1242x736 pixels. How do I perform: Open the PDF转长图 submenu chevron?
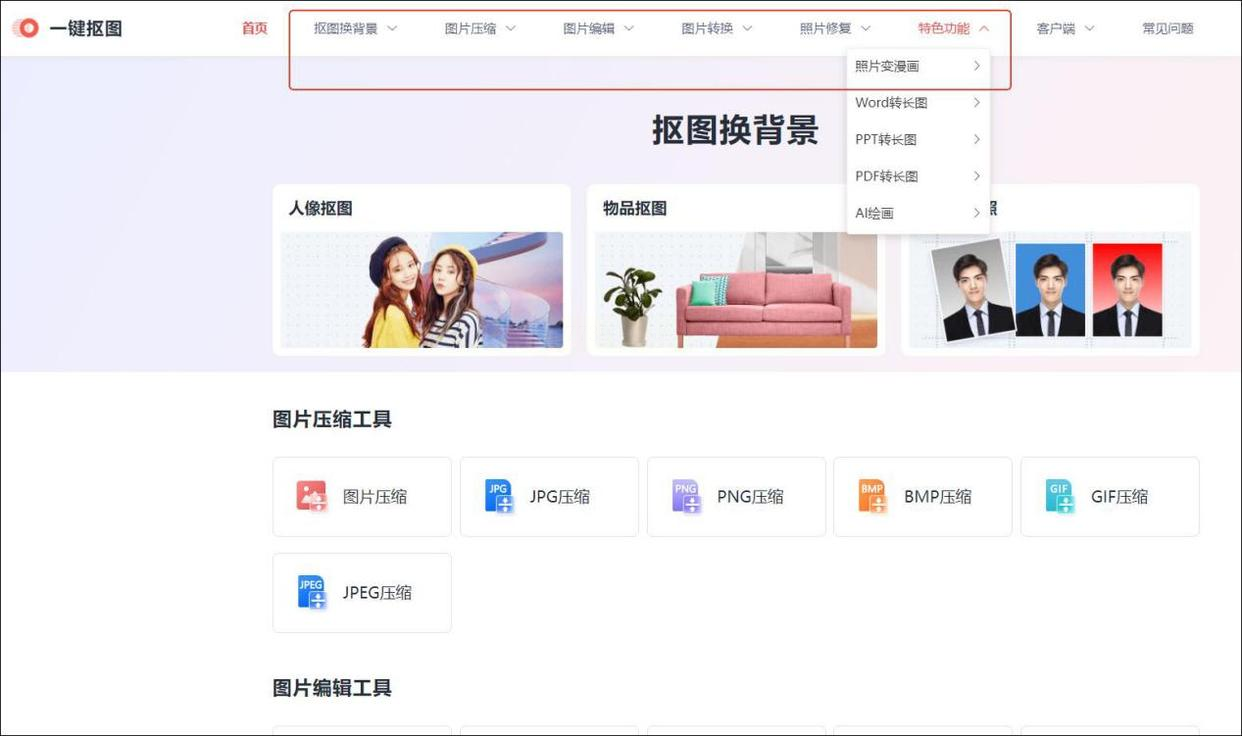977,176
